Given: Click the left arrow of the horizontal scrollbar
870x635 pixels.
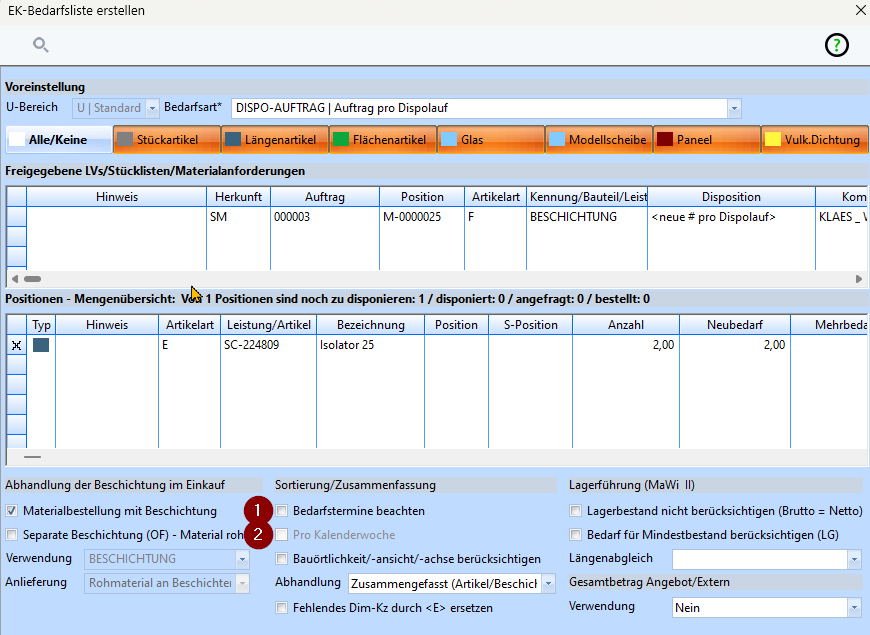Looking at the screenshot, I should [15, 279].
